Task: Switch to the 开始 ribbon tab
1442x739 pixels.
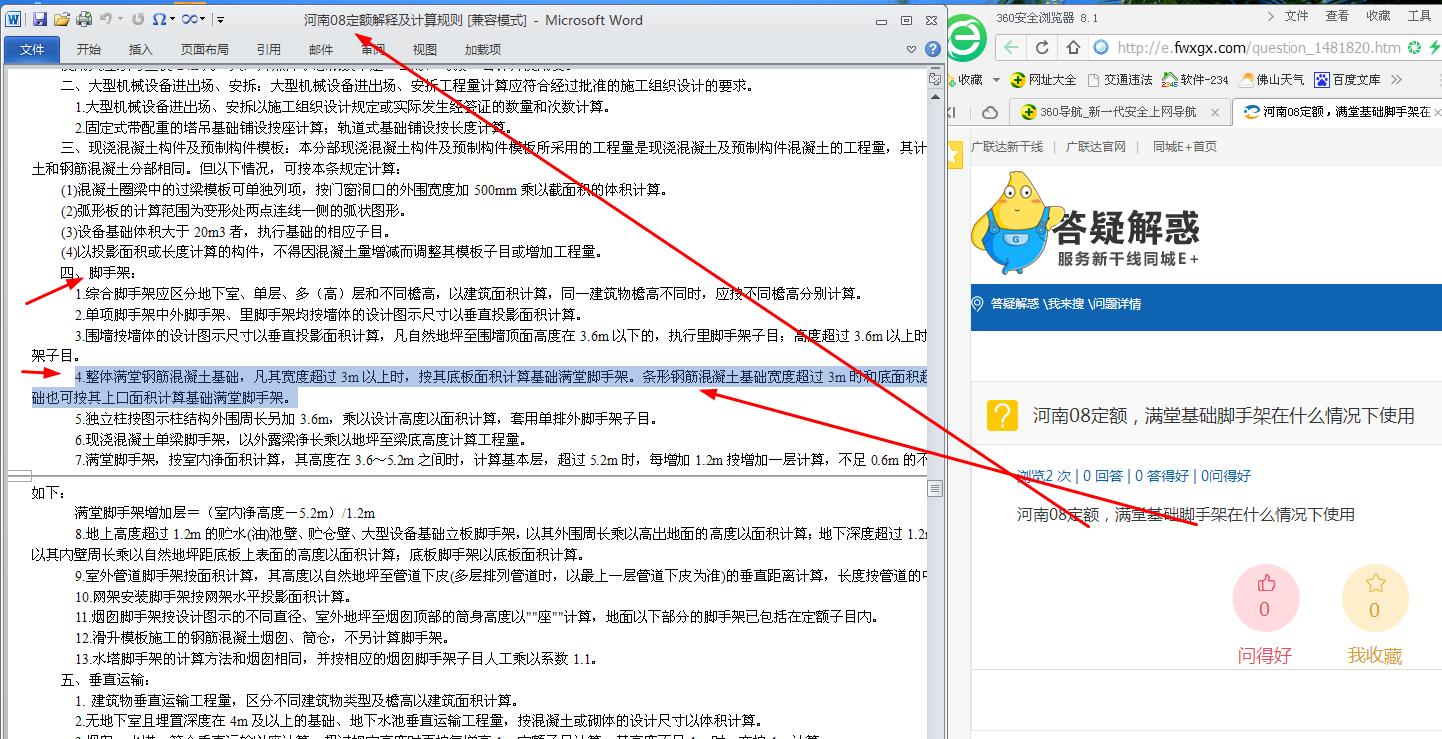Action: pyautogui.click(x=89, y=49)
